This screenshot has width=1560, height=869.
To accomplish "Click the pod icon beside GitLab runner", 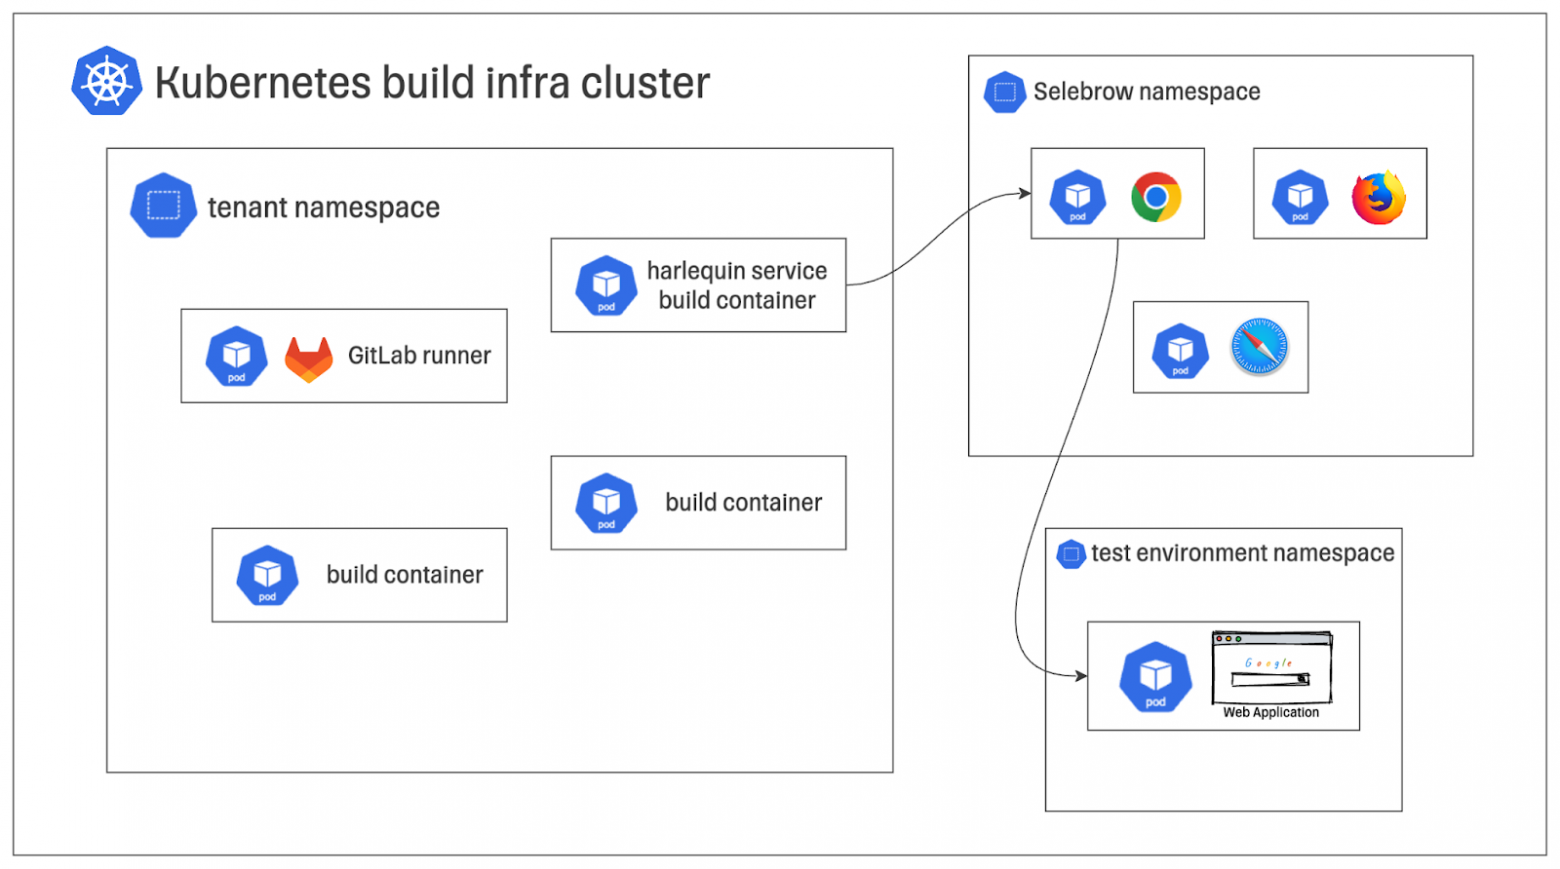I will click(236, 356).
